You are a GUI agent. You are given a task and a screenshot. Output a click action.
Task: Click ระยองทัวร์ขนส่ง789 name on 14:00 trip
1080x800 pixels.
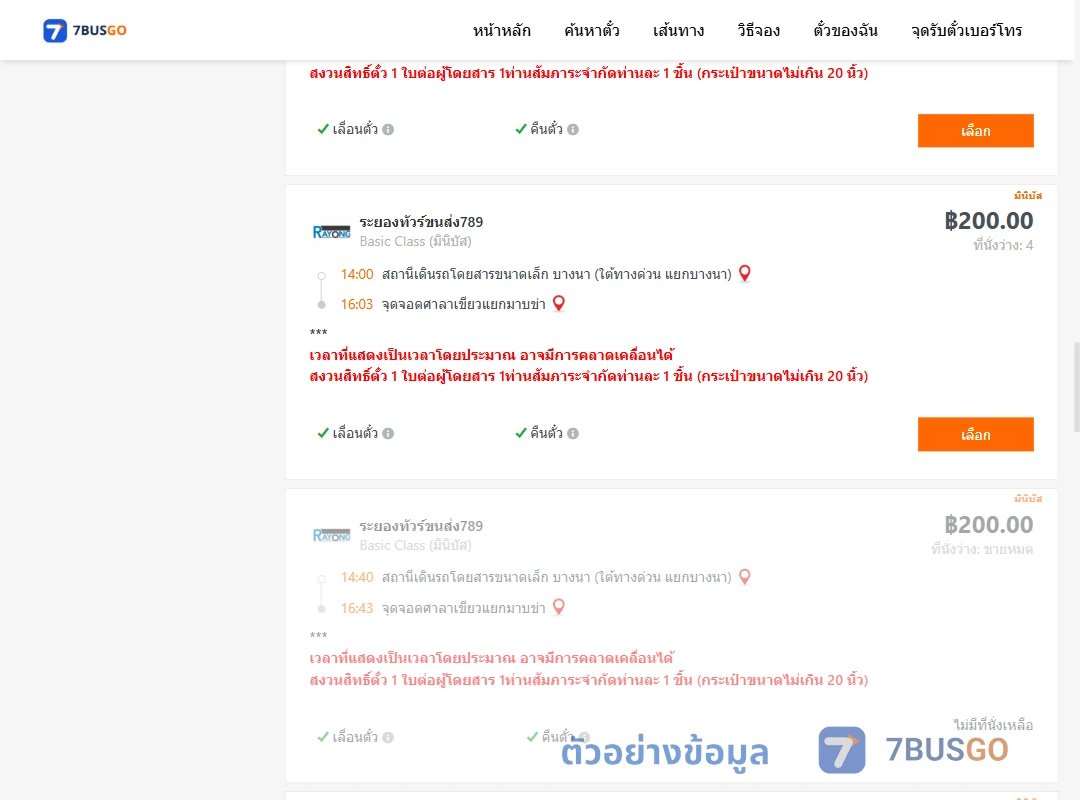[x=421, y=222]
